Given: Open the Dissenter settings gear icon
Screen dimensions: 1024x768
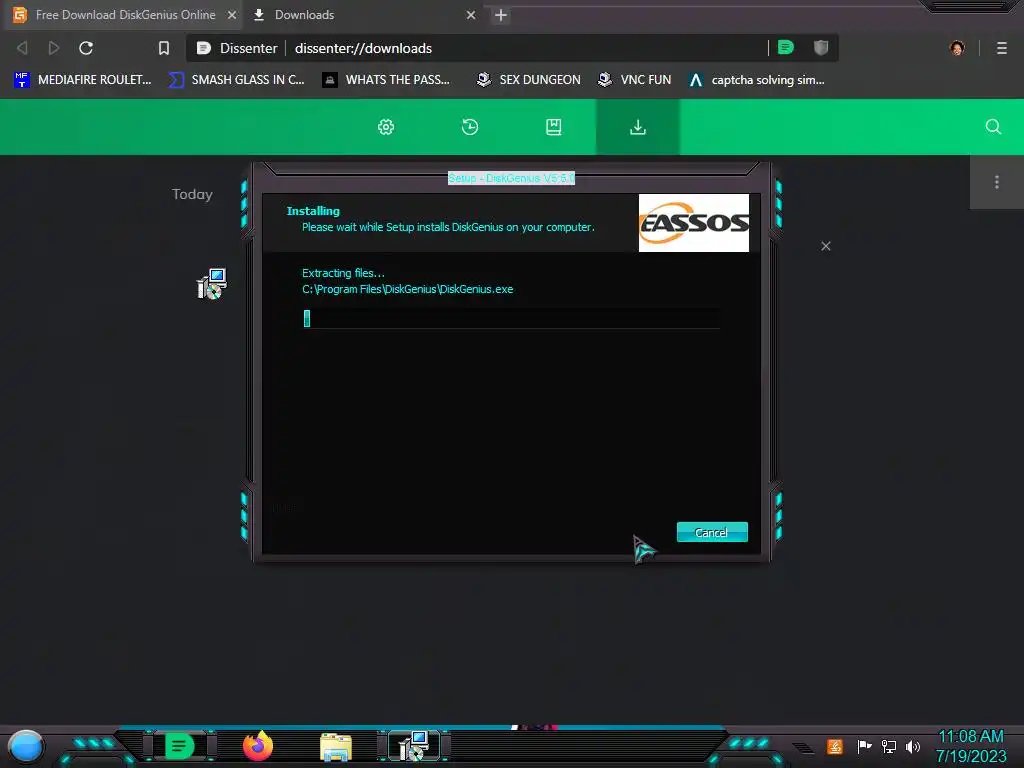Looking at the screenshot, I should [x=386, y=127].
